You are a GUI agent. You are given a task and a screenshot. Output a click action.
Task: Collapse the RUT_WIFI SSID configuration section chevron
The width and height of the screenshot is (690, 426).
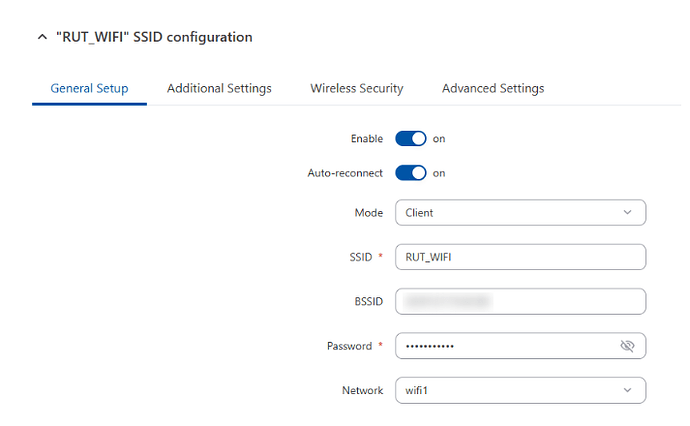tap(41, 37)
